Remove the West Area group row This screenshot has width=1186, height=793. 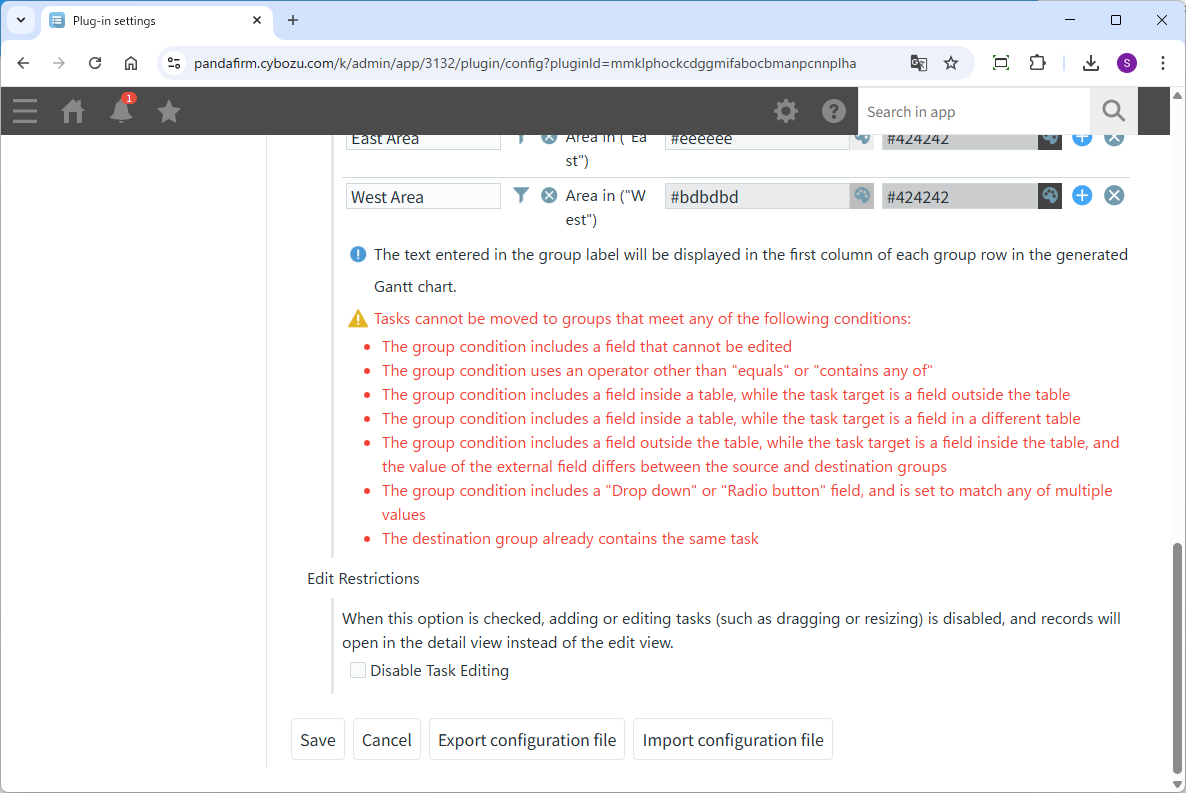point(1114,196)
